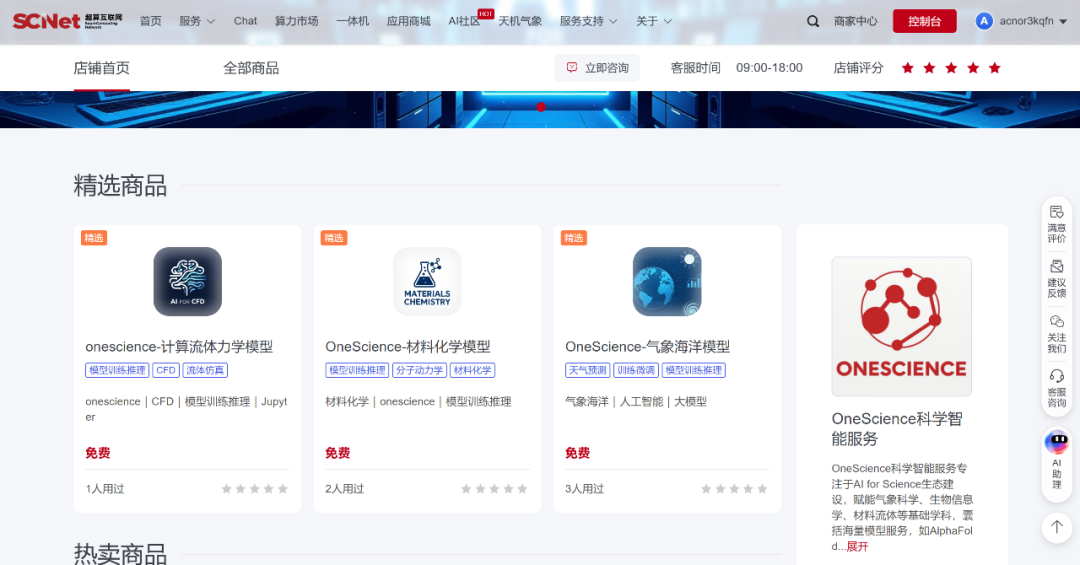
Task: Click the red carousel indicator dot
Action: [x=541, y=107]
